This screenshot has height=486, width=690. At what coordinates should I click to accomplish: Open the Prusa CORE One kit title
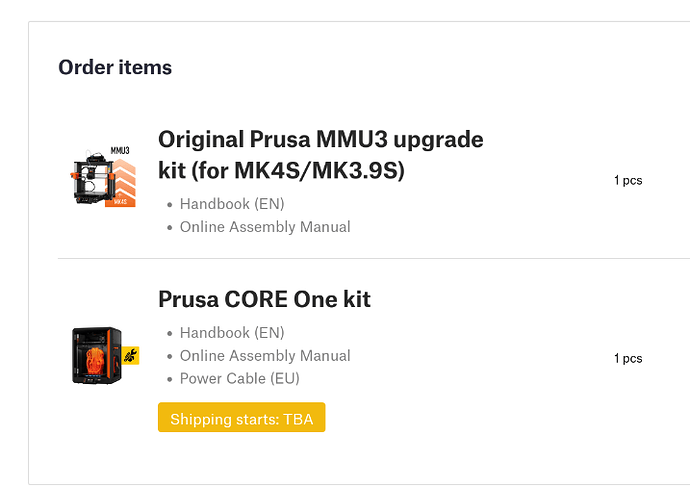264,299
